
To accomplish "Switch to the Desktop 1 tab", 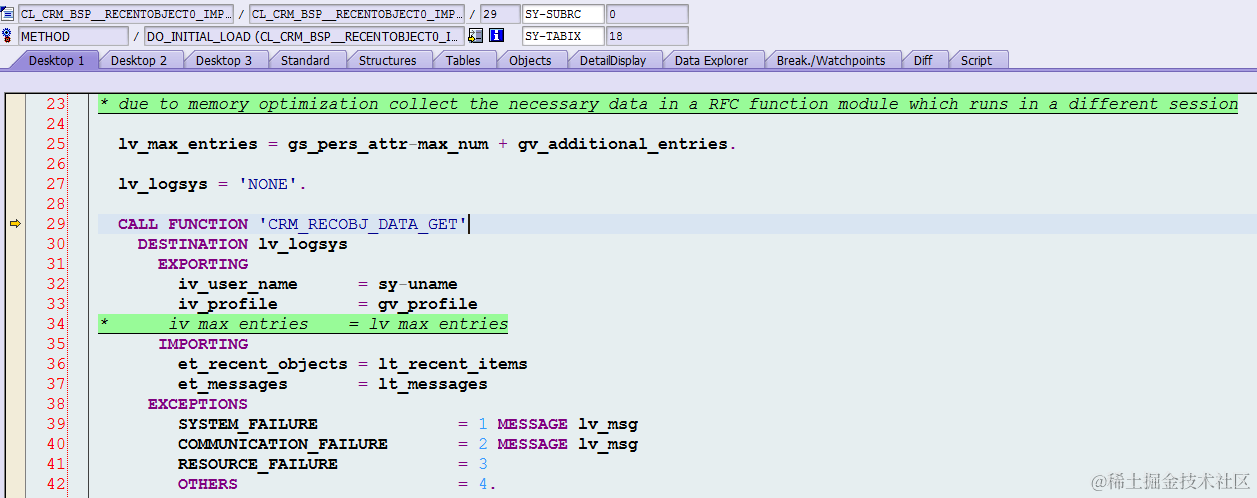I will [56, 60].
